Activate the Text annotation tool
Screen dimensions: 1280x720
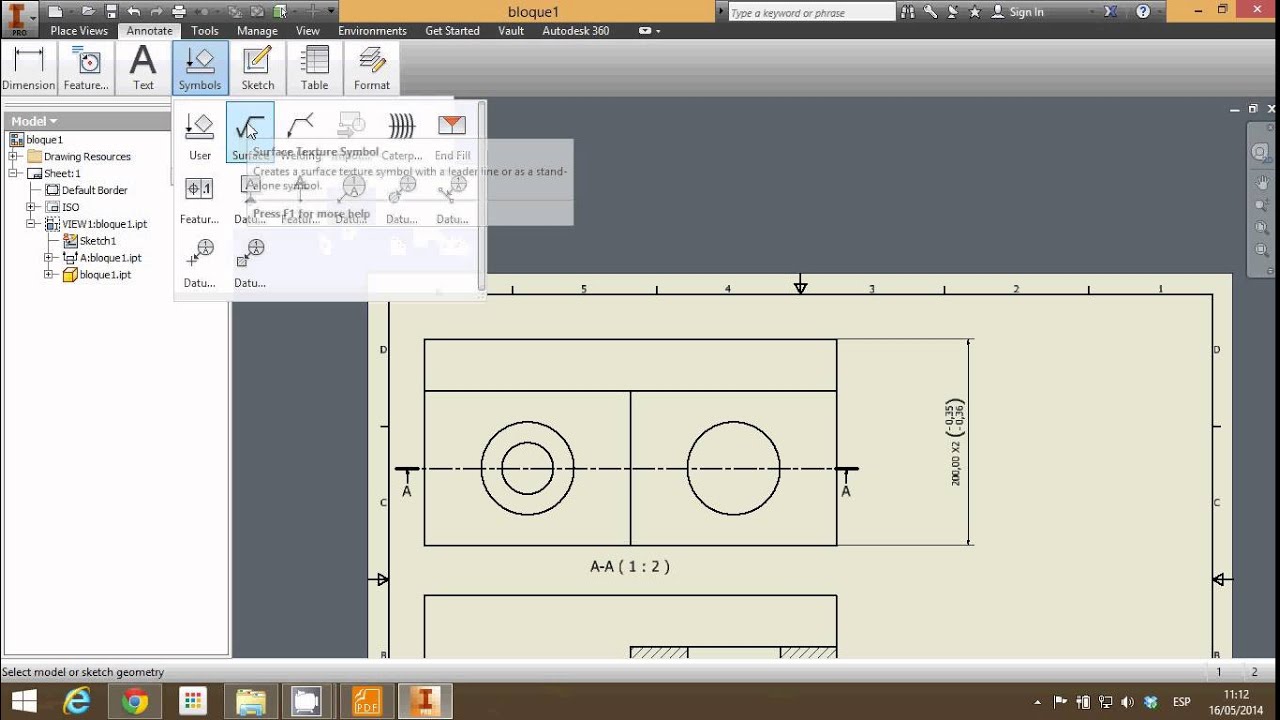tap(143, 68)
